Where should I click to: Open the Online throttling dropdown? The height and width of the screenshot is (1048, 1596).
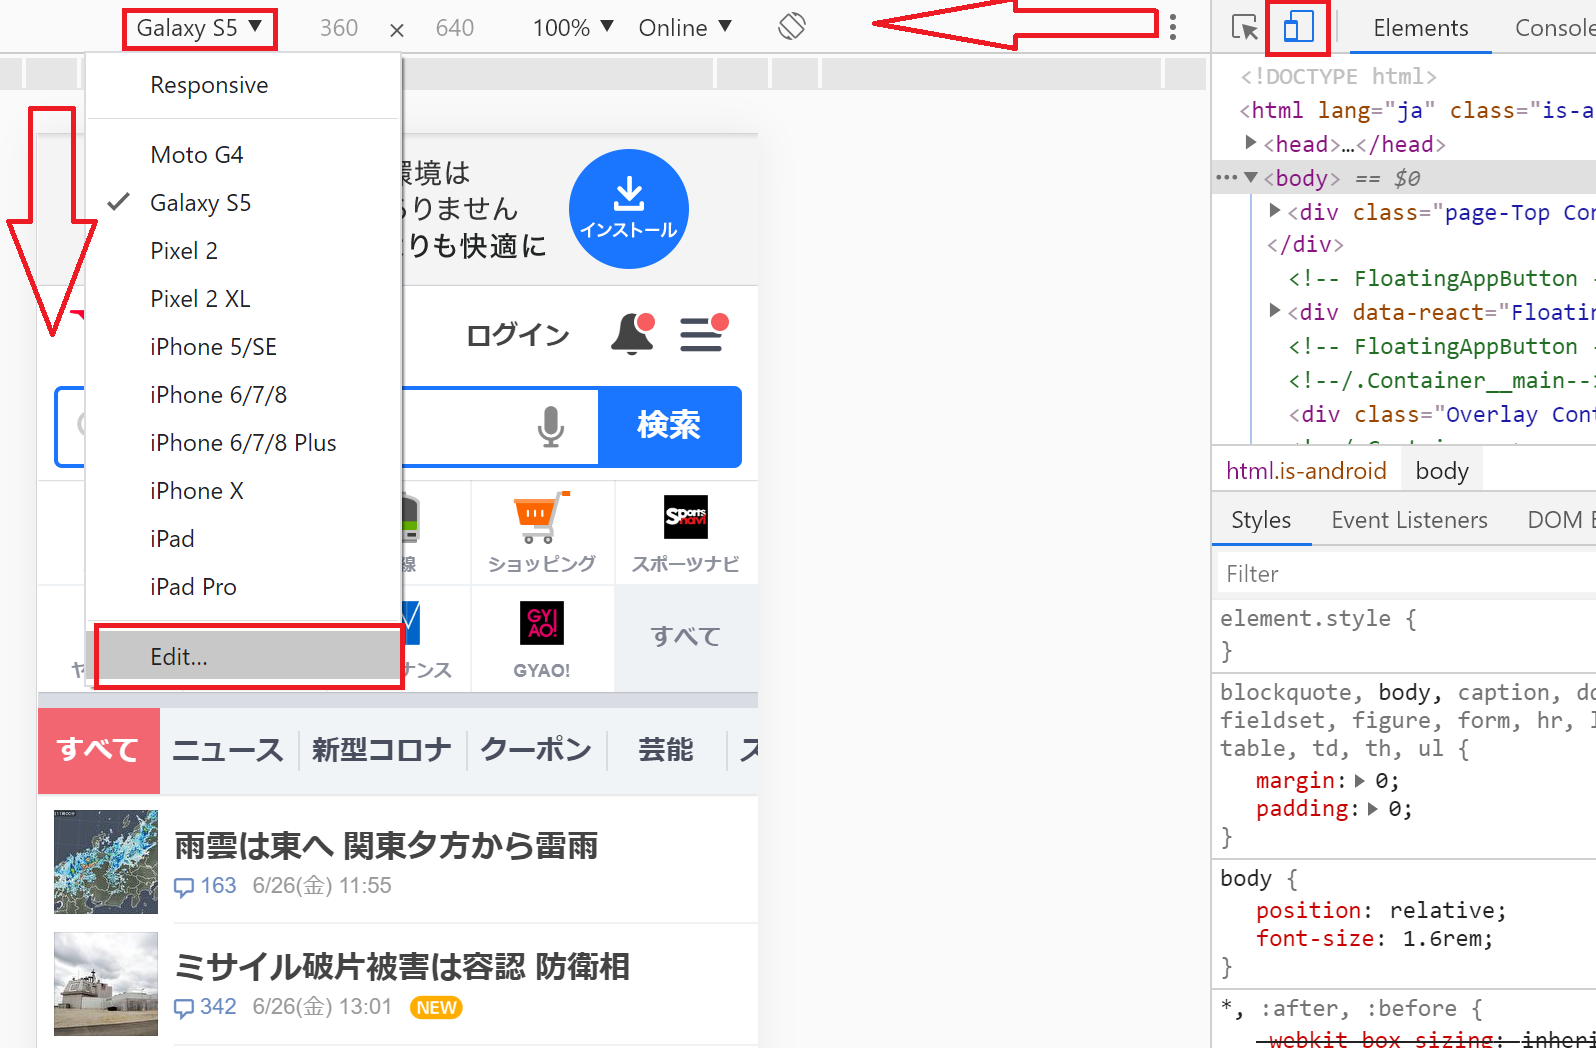coord(685,28)
